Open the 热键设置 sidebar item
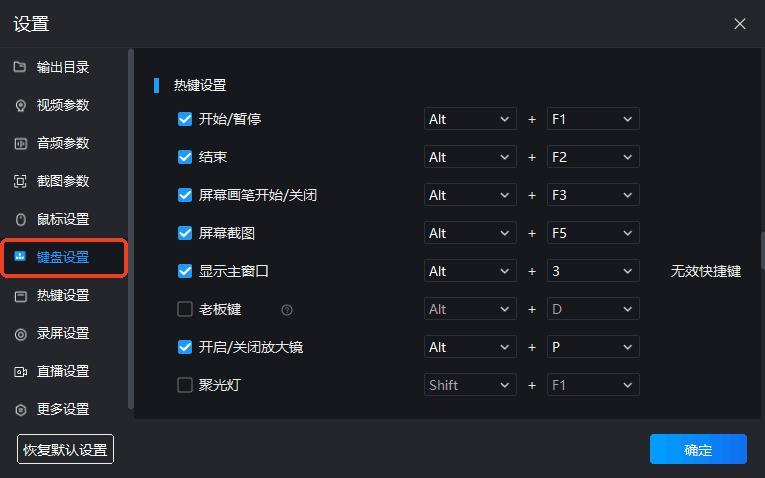Screen dimensions: 765x478 pyautogui.click(x=63, y=295)
